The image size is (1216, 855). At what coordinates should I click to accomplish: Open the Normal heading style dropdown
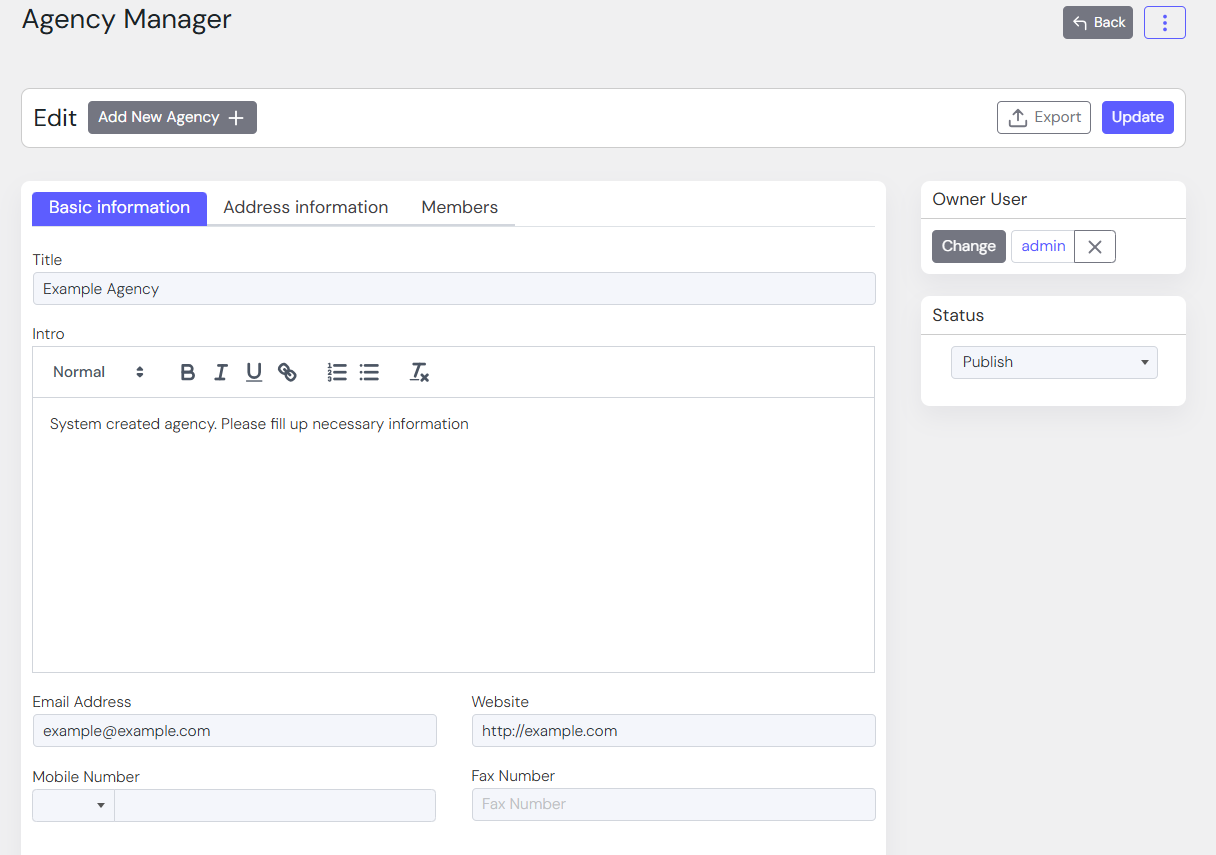[x=98, y=372]
